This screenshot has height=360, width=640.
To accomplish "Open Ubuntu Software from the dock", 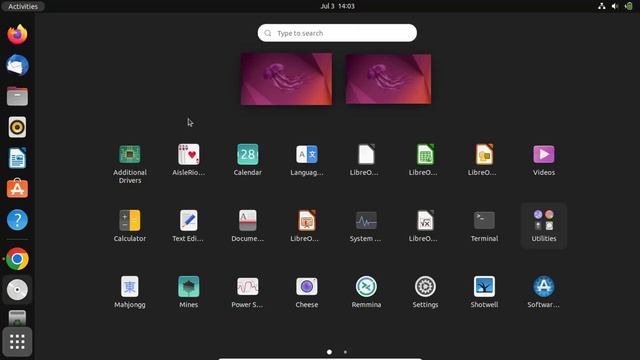I will (17, 189).
